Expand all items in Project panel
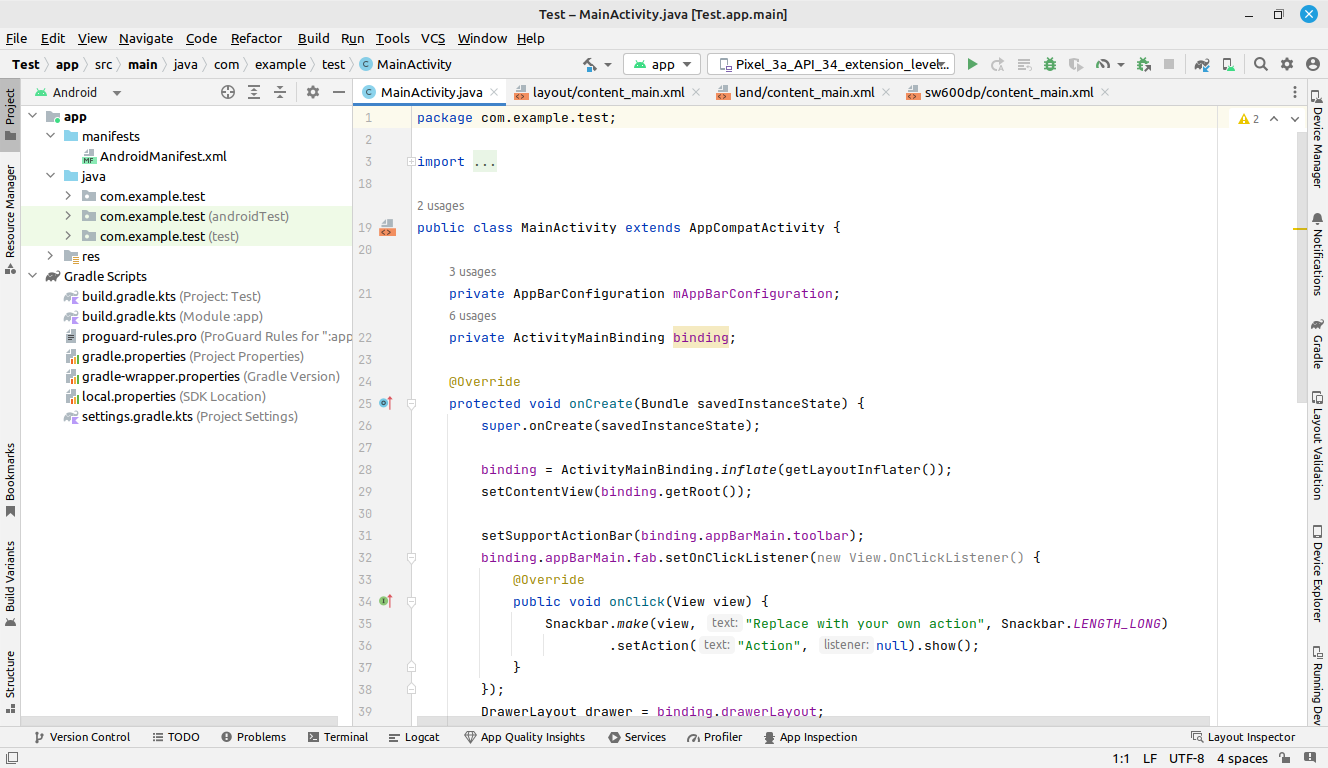Image resolution: width=1328 pixels, height=768 pixels. 254,92
